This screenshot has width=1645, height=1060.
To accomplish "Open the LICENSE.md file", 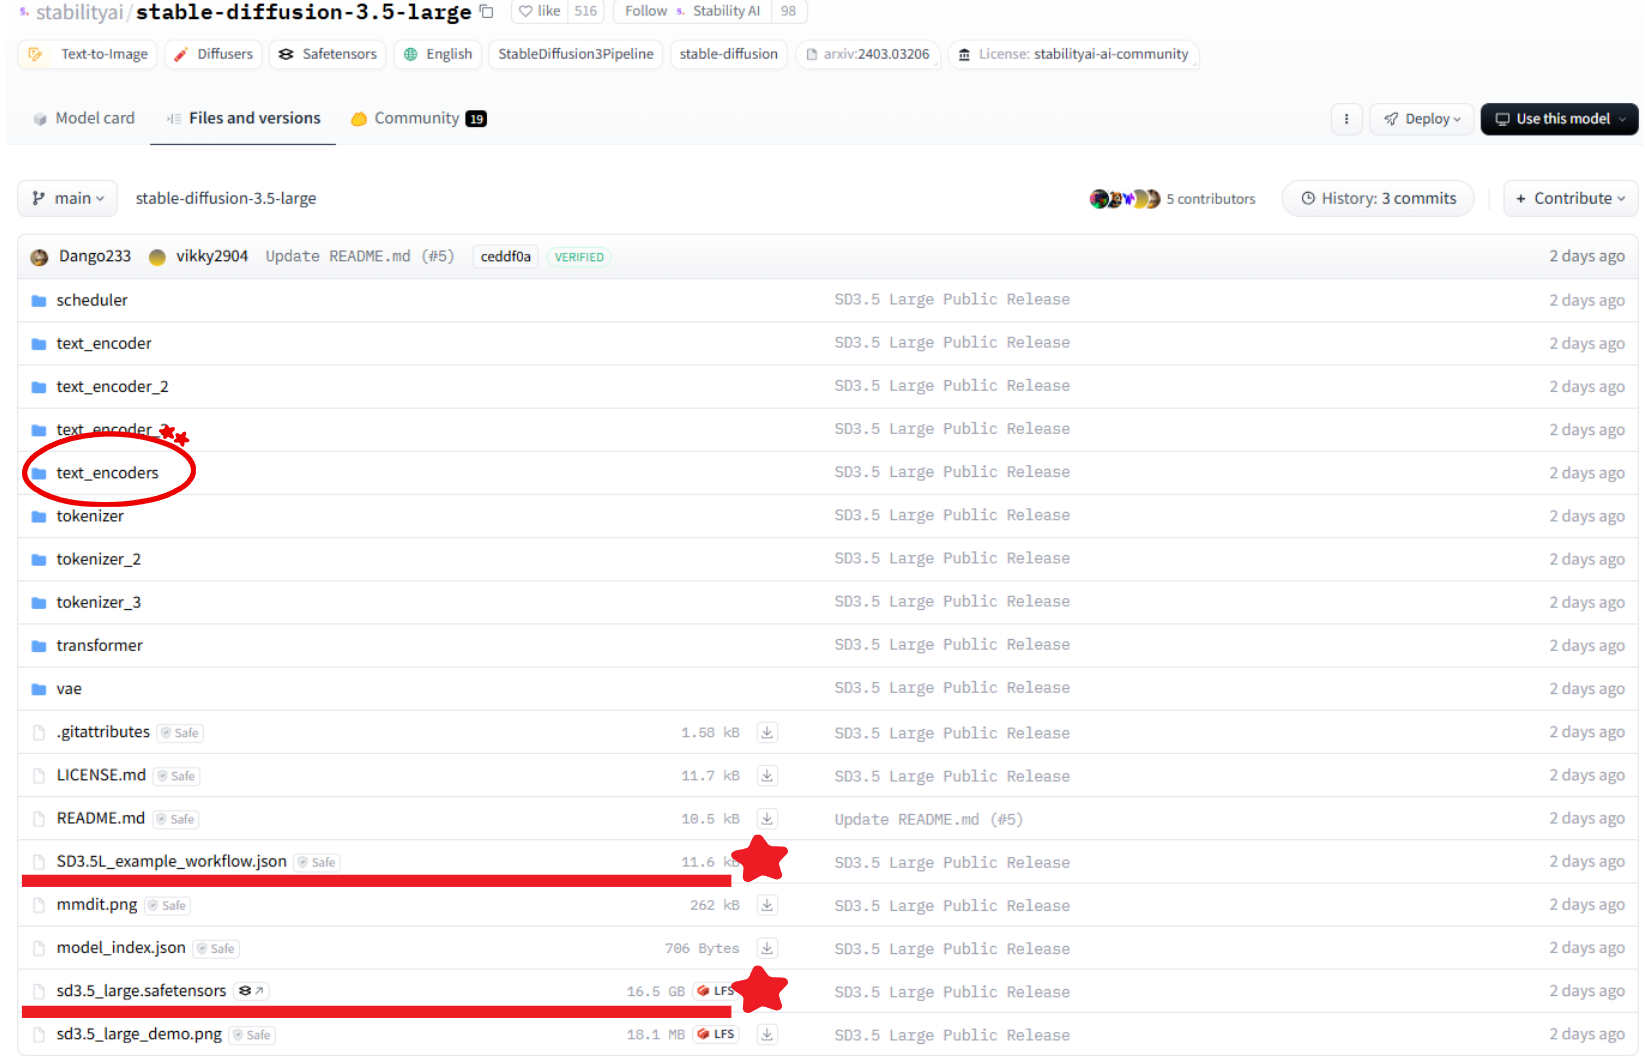I will [101, 775].
